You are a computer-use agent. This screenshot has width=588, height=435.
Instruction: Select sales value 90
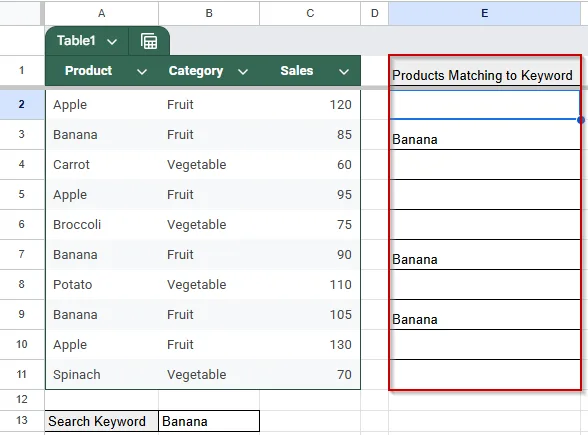pyautogui.click(x=310, y=255)
